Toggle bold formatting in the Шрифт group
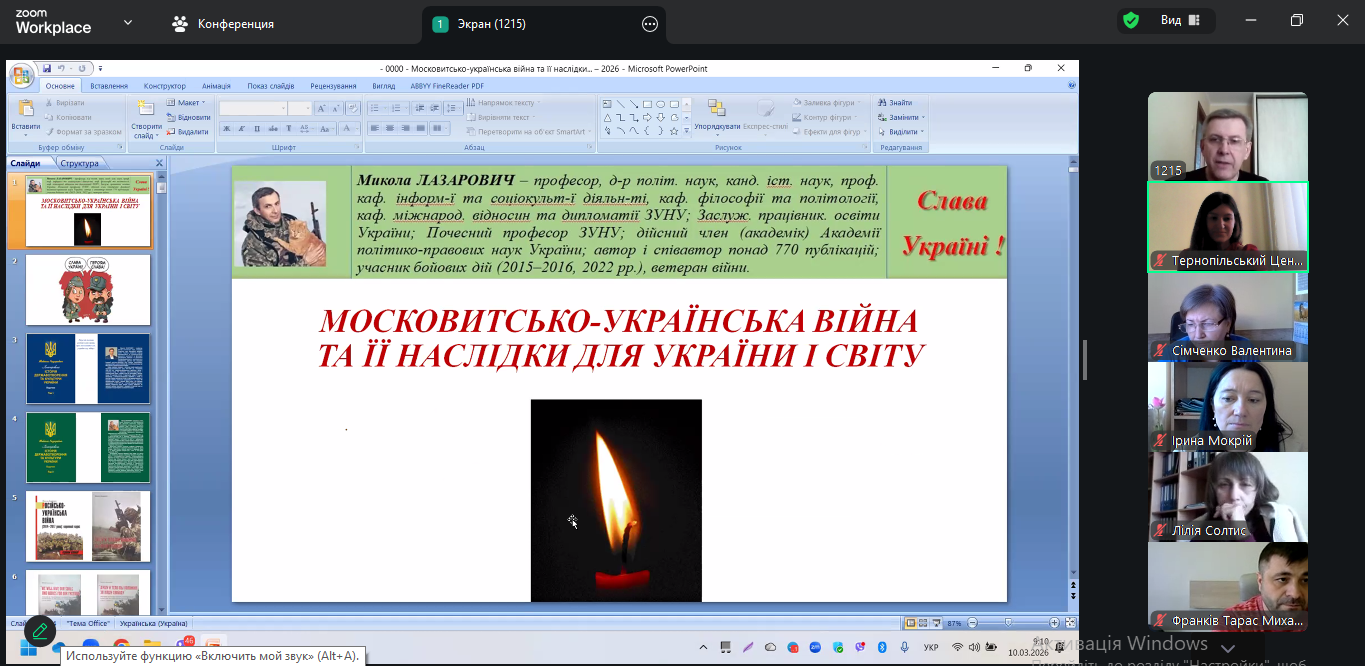 click(x=227, y=129)
